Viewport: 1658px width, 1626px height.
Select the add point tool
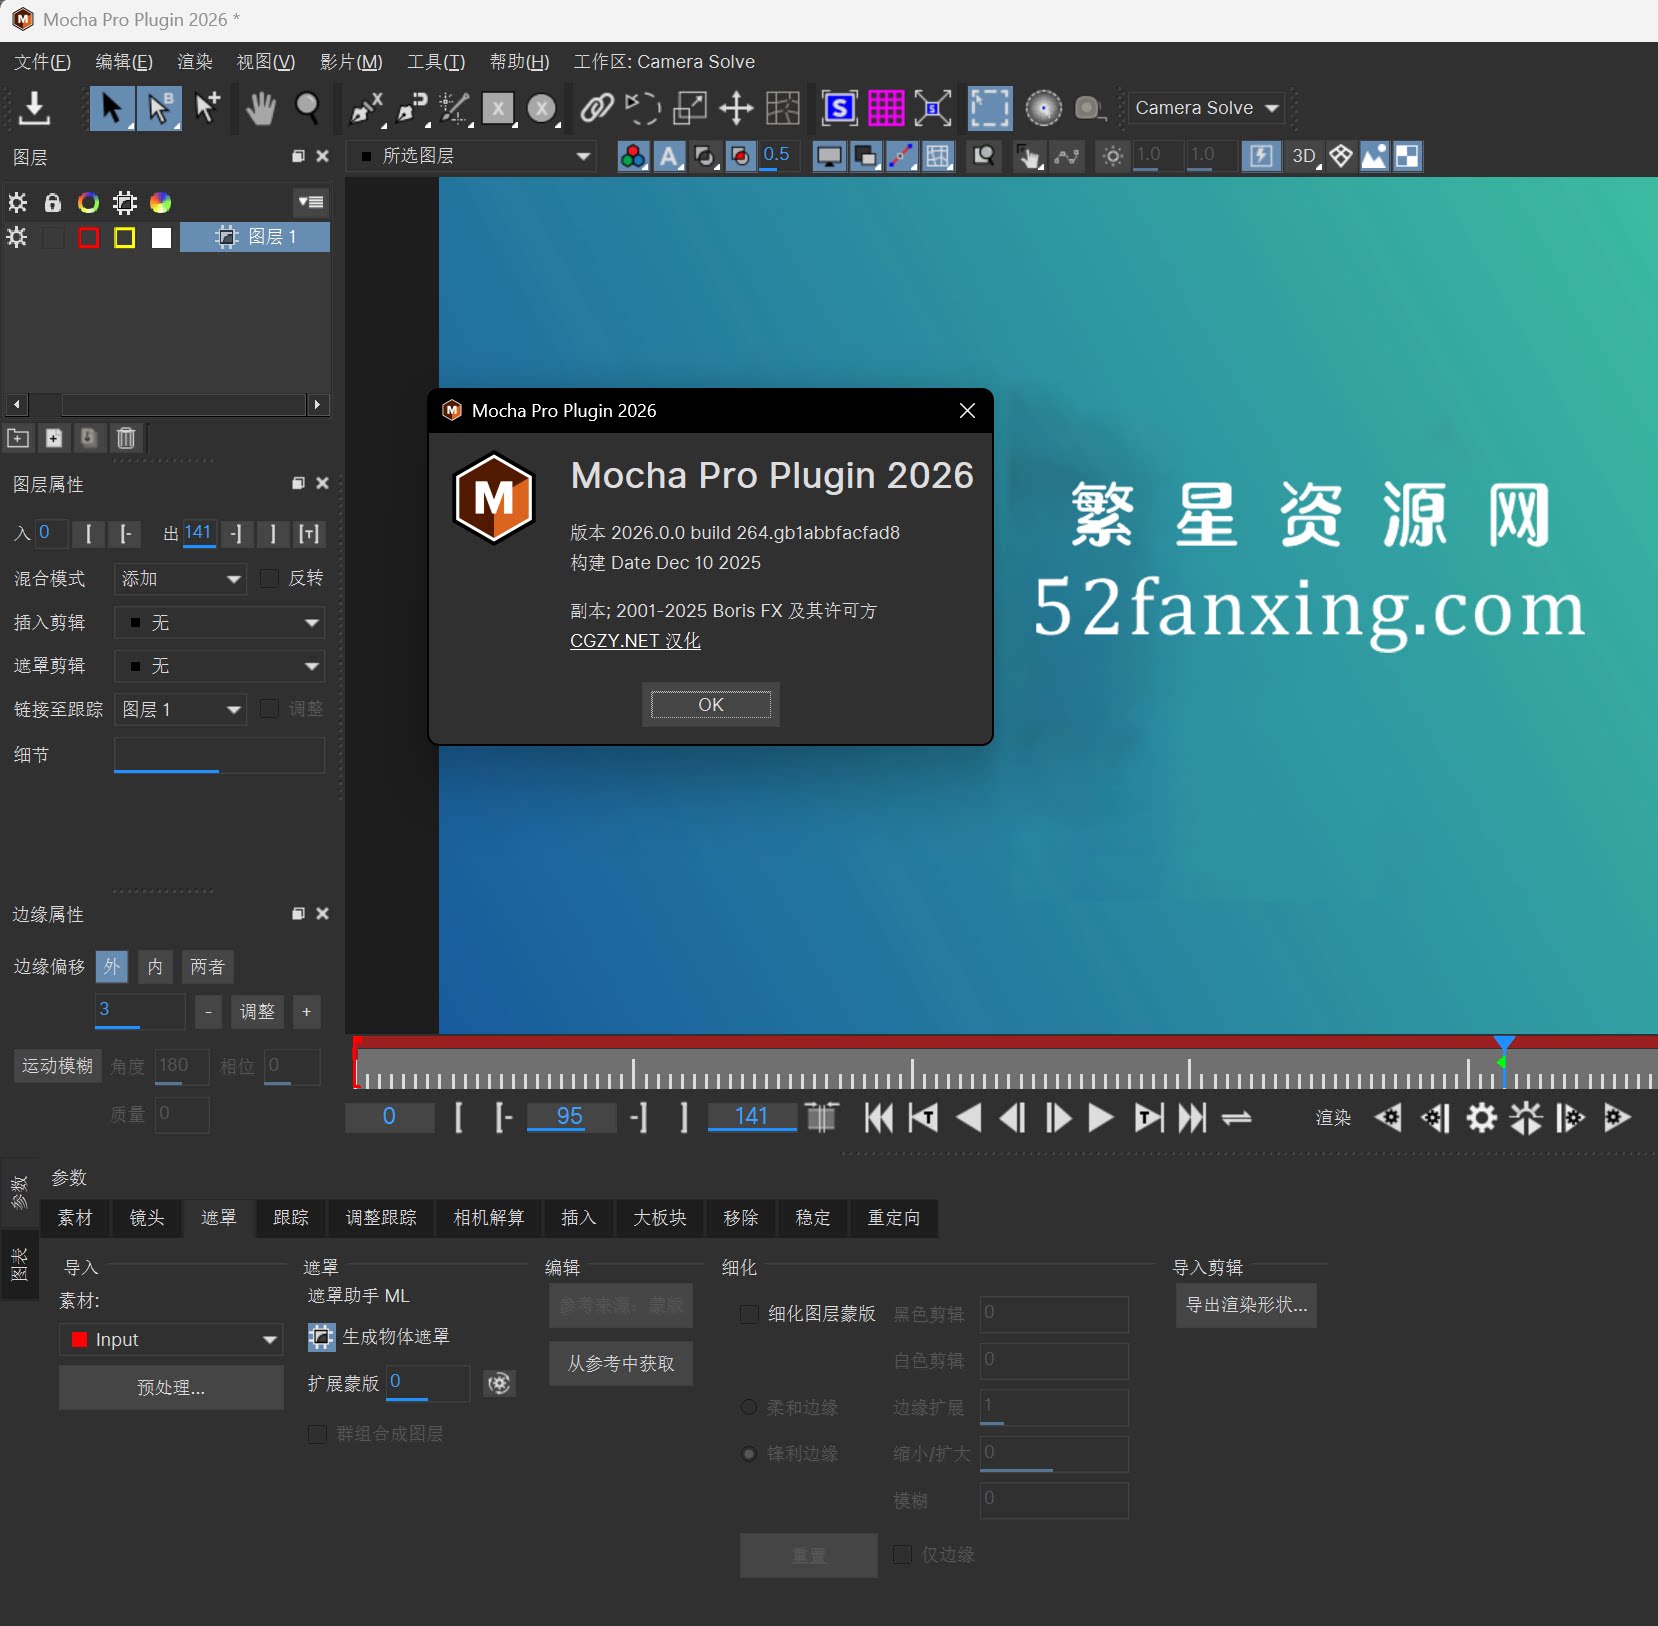[207, 108]
